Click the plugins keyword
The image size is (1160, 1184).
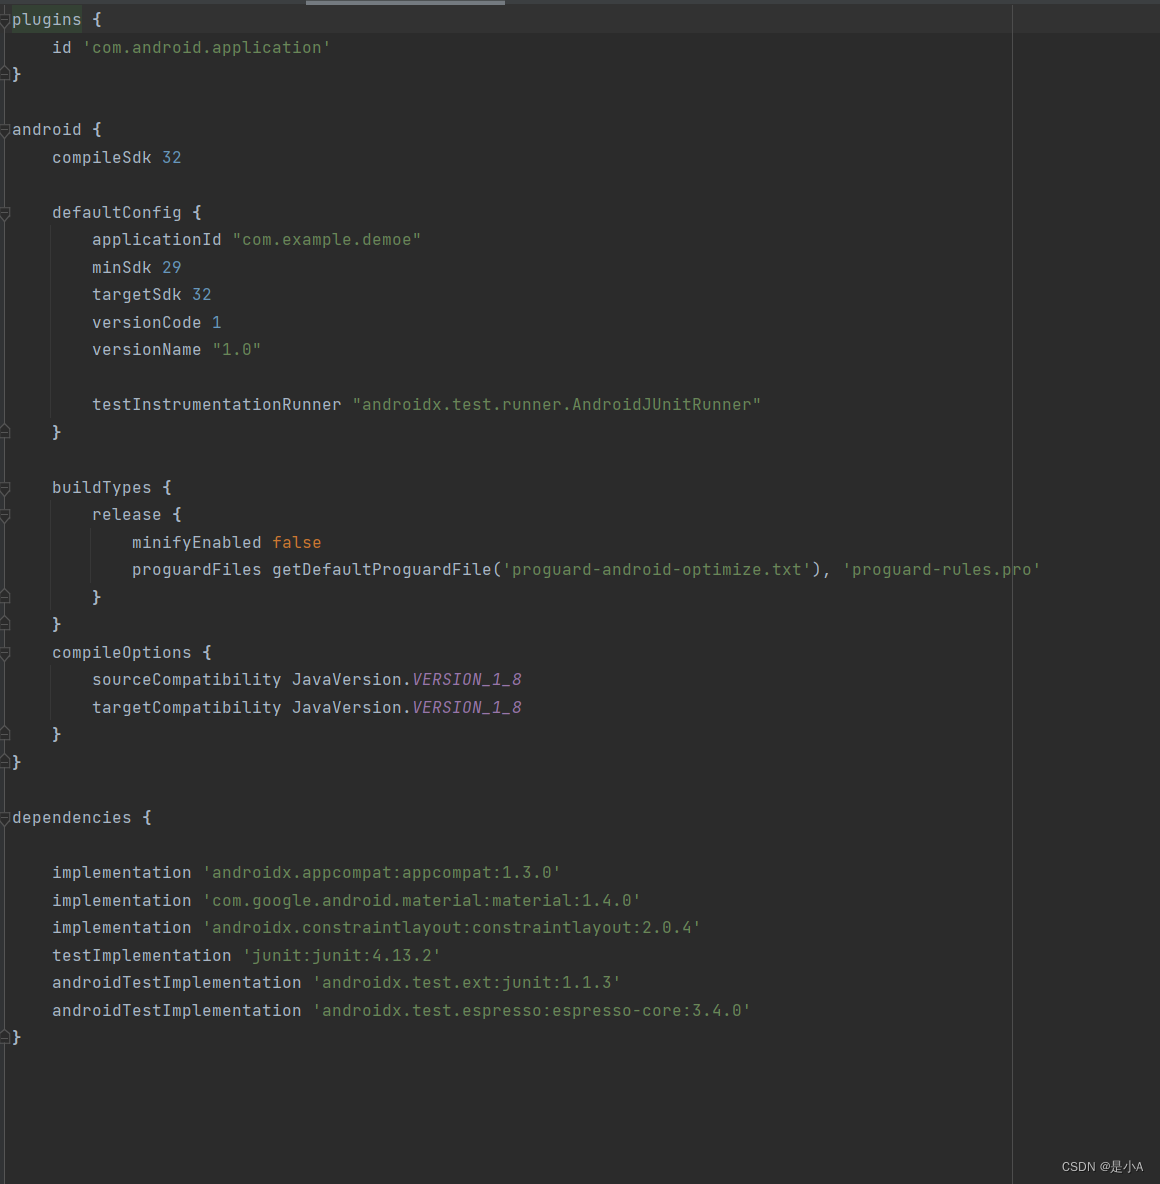pos(47,20)
